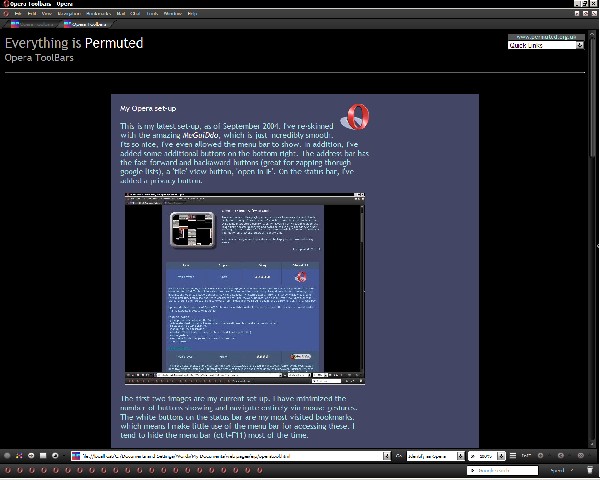Click the My Opera set-up heading
Screen dimensions: 600x480
click(x=148, y=109)
